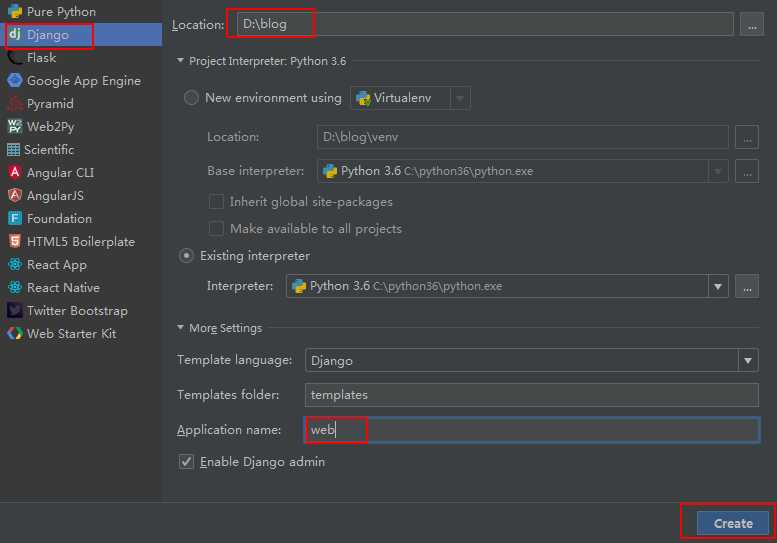The image size is (777, 543).
Task: Open the existing Interpreter dropdown arrow
Action: [718, 286]
